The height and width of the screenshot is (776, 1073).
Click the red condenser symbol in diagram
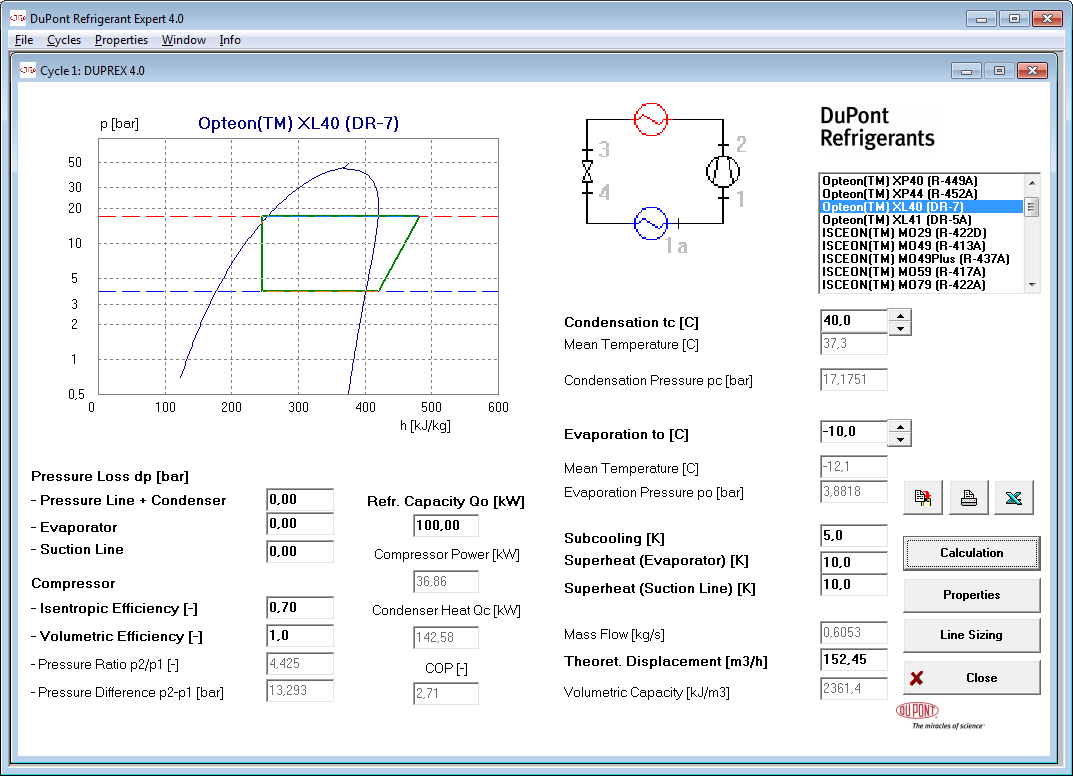coord(651,120)
